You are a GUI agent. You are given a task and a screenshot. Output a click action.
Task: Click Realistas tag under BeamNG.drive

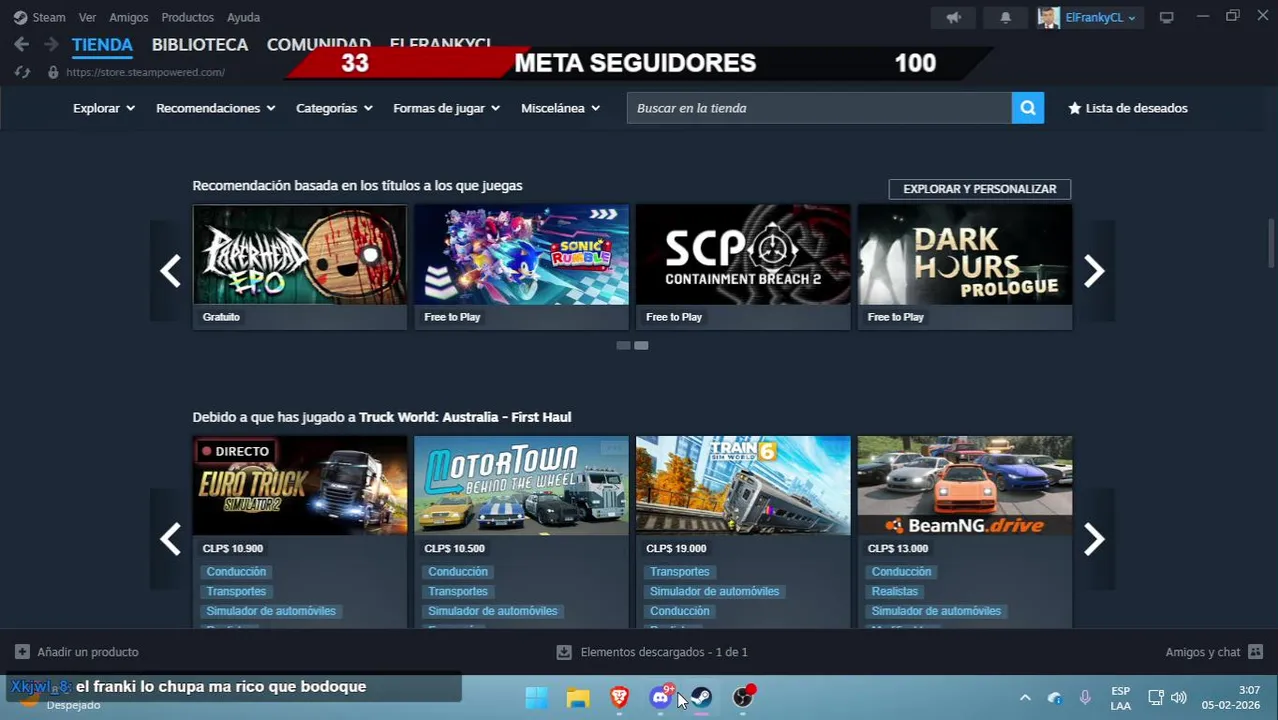[x=894, y=591]
